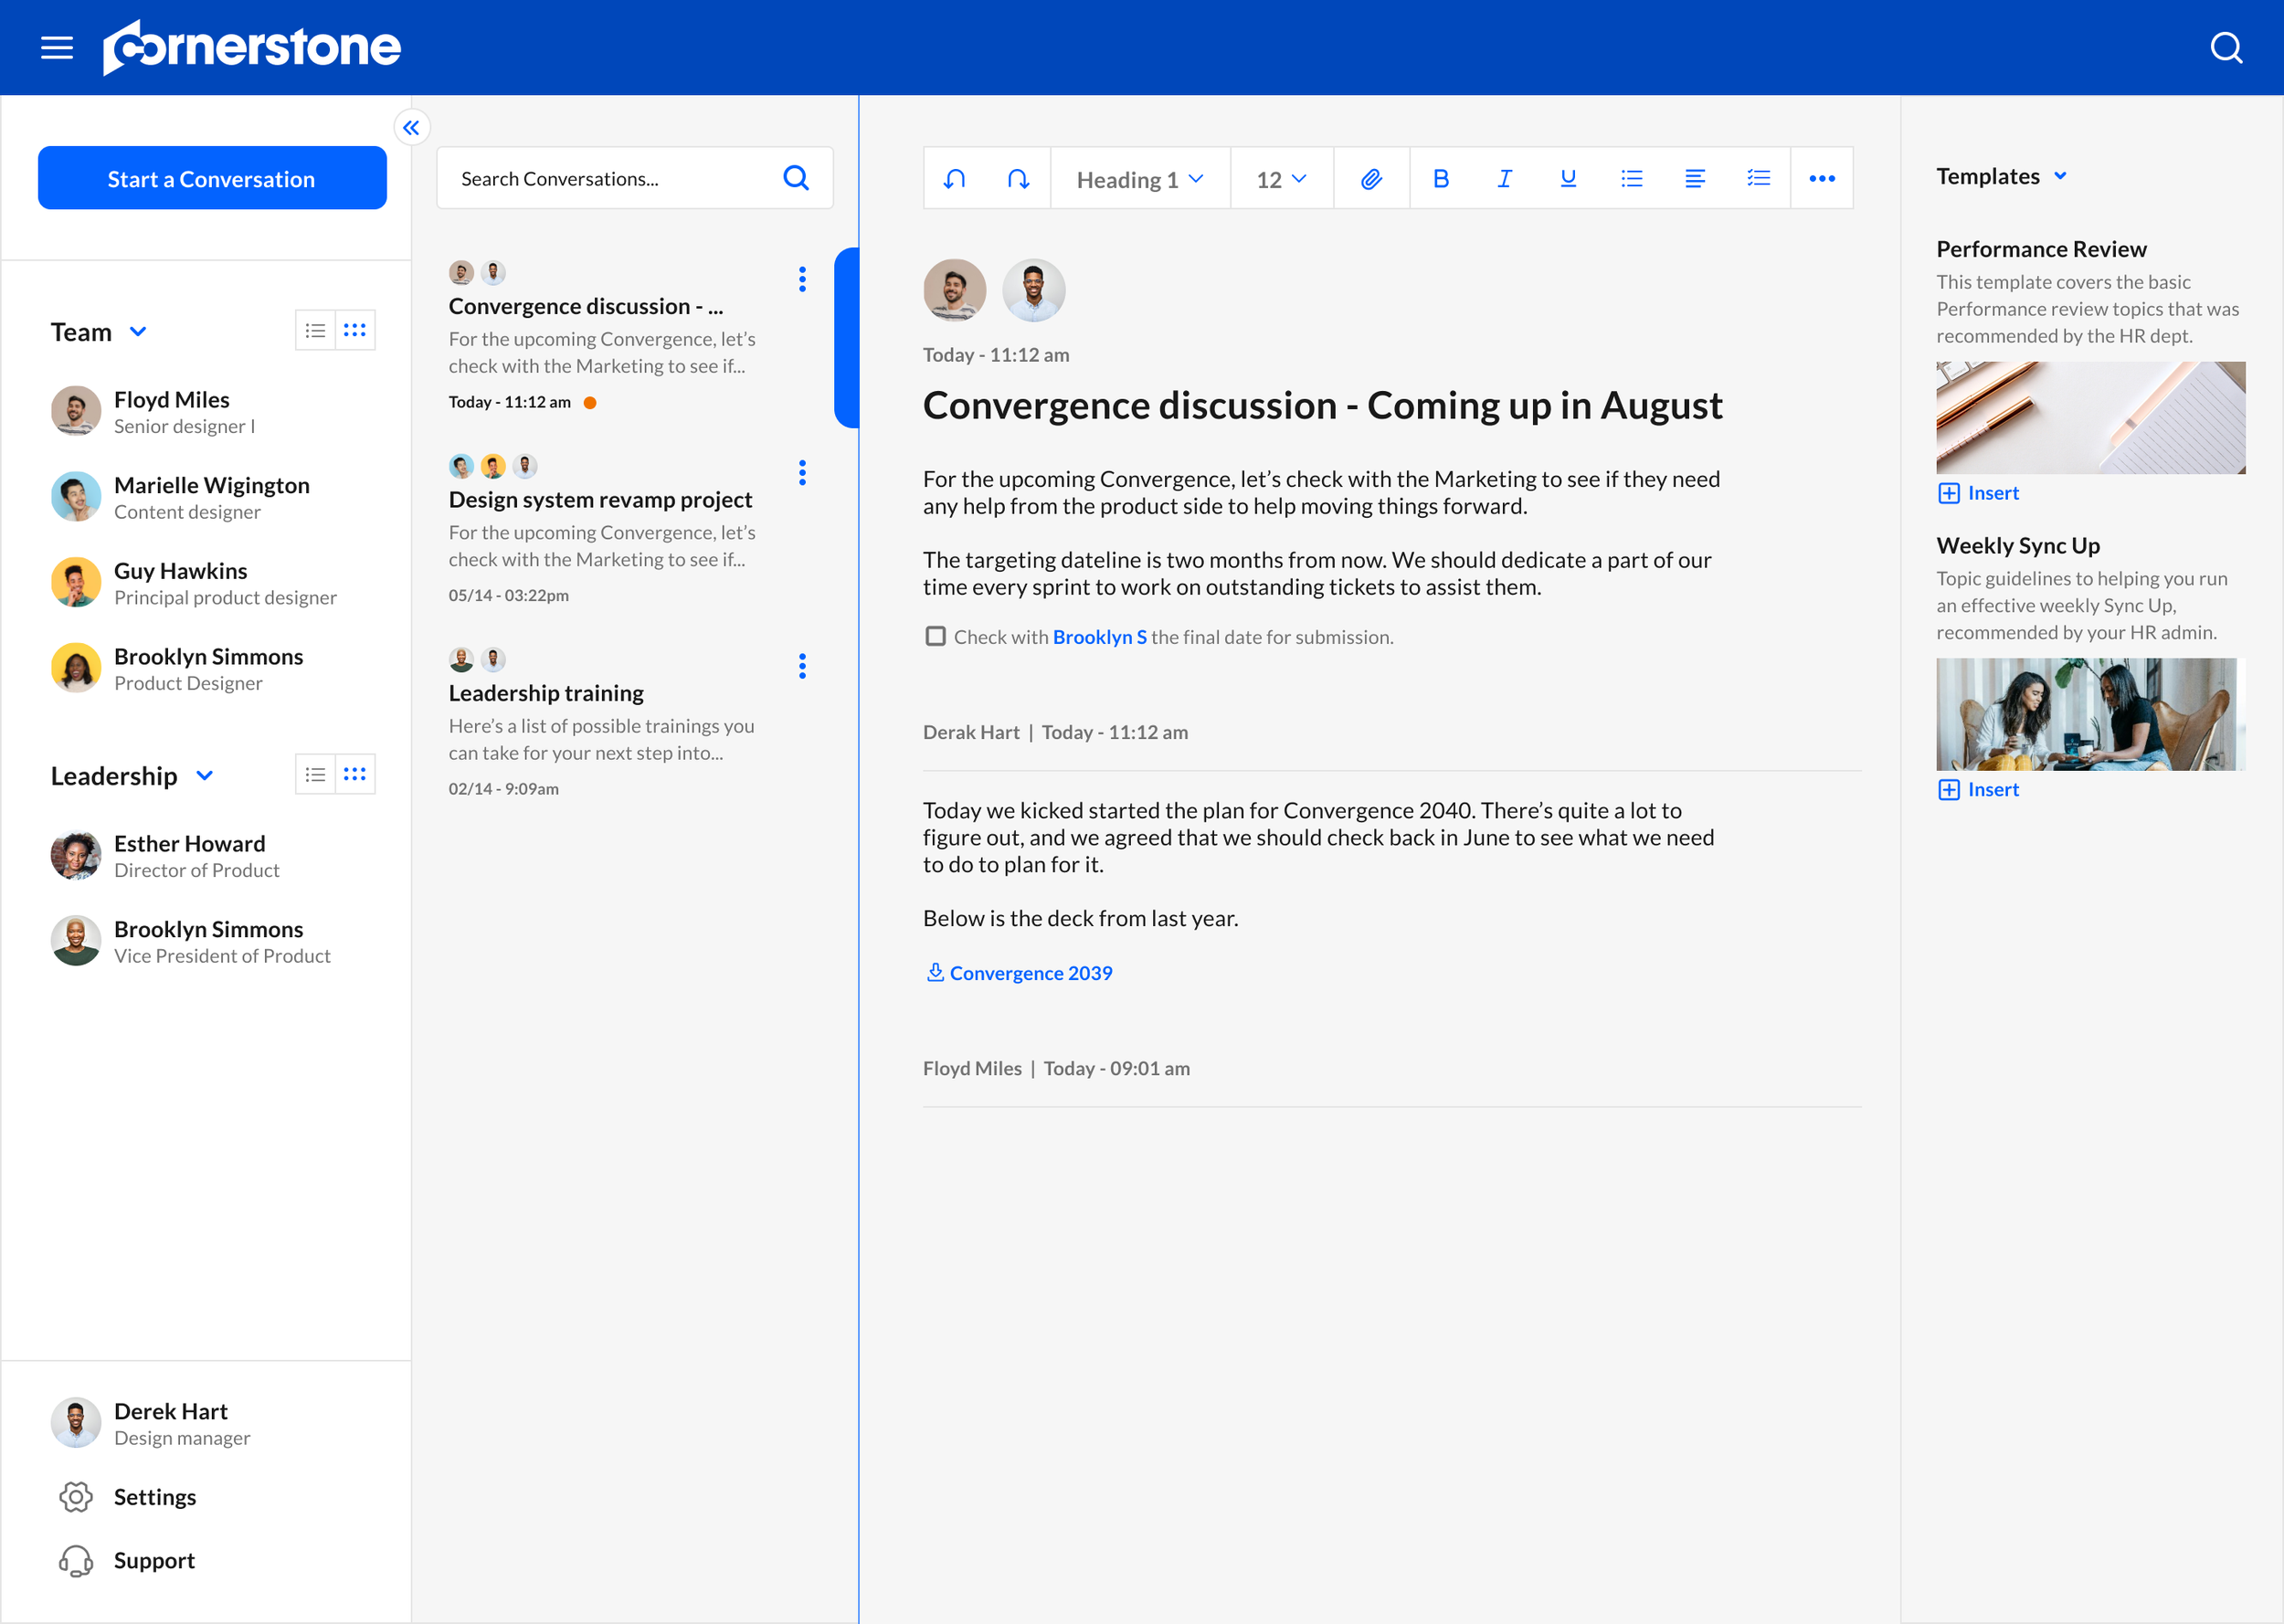Open the search icon in top bar

click(x=2226, y=47)
